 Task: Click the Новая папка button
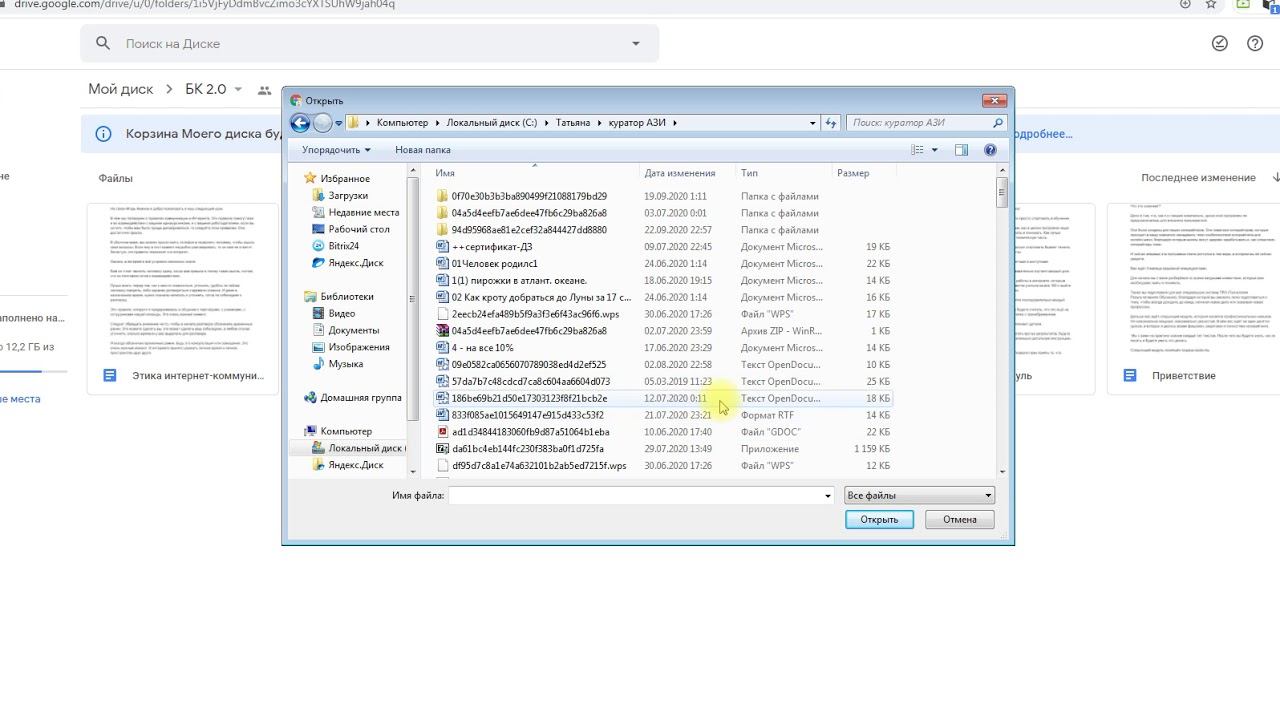point(423,150)
